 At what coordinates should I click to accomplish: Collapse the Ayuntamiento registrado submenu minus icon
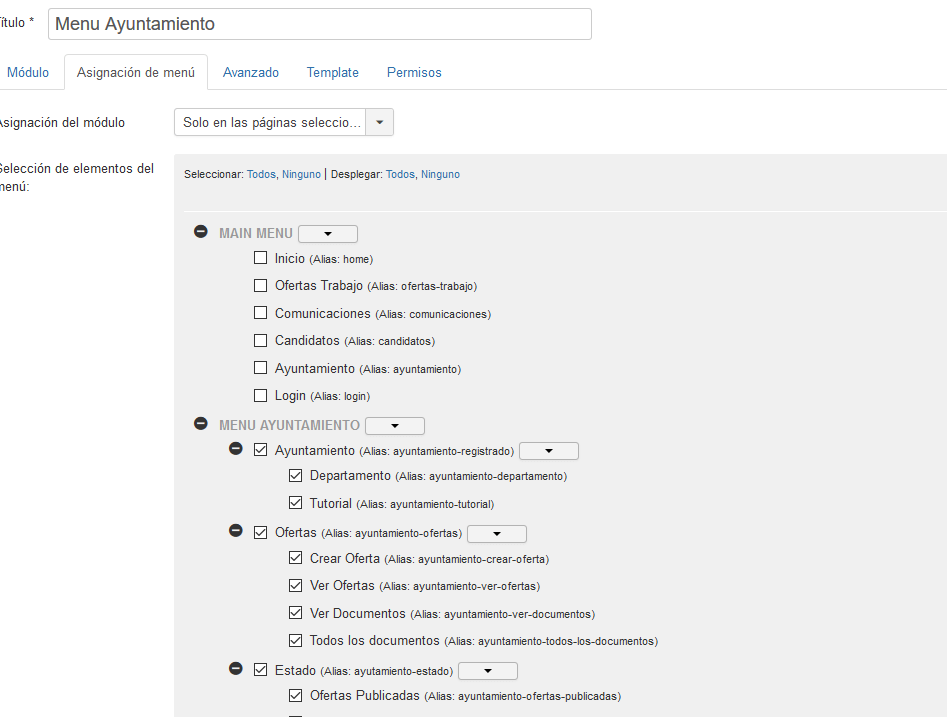tap(236, 449)
